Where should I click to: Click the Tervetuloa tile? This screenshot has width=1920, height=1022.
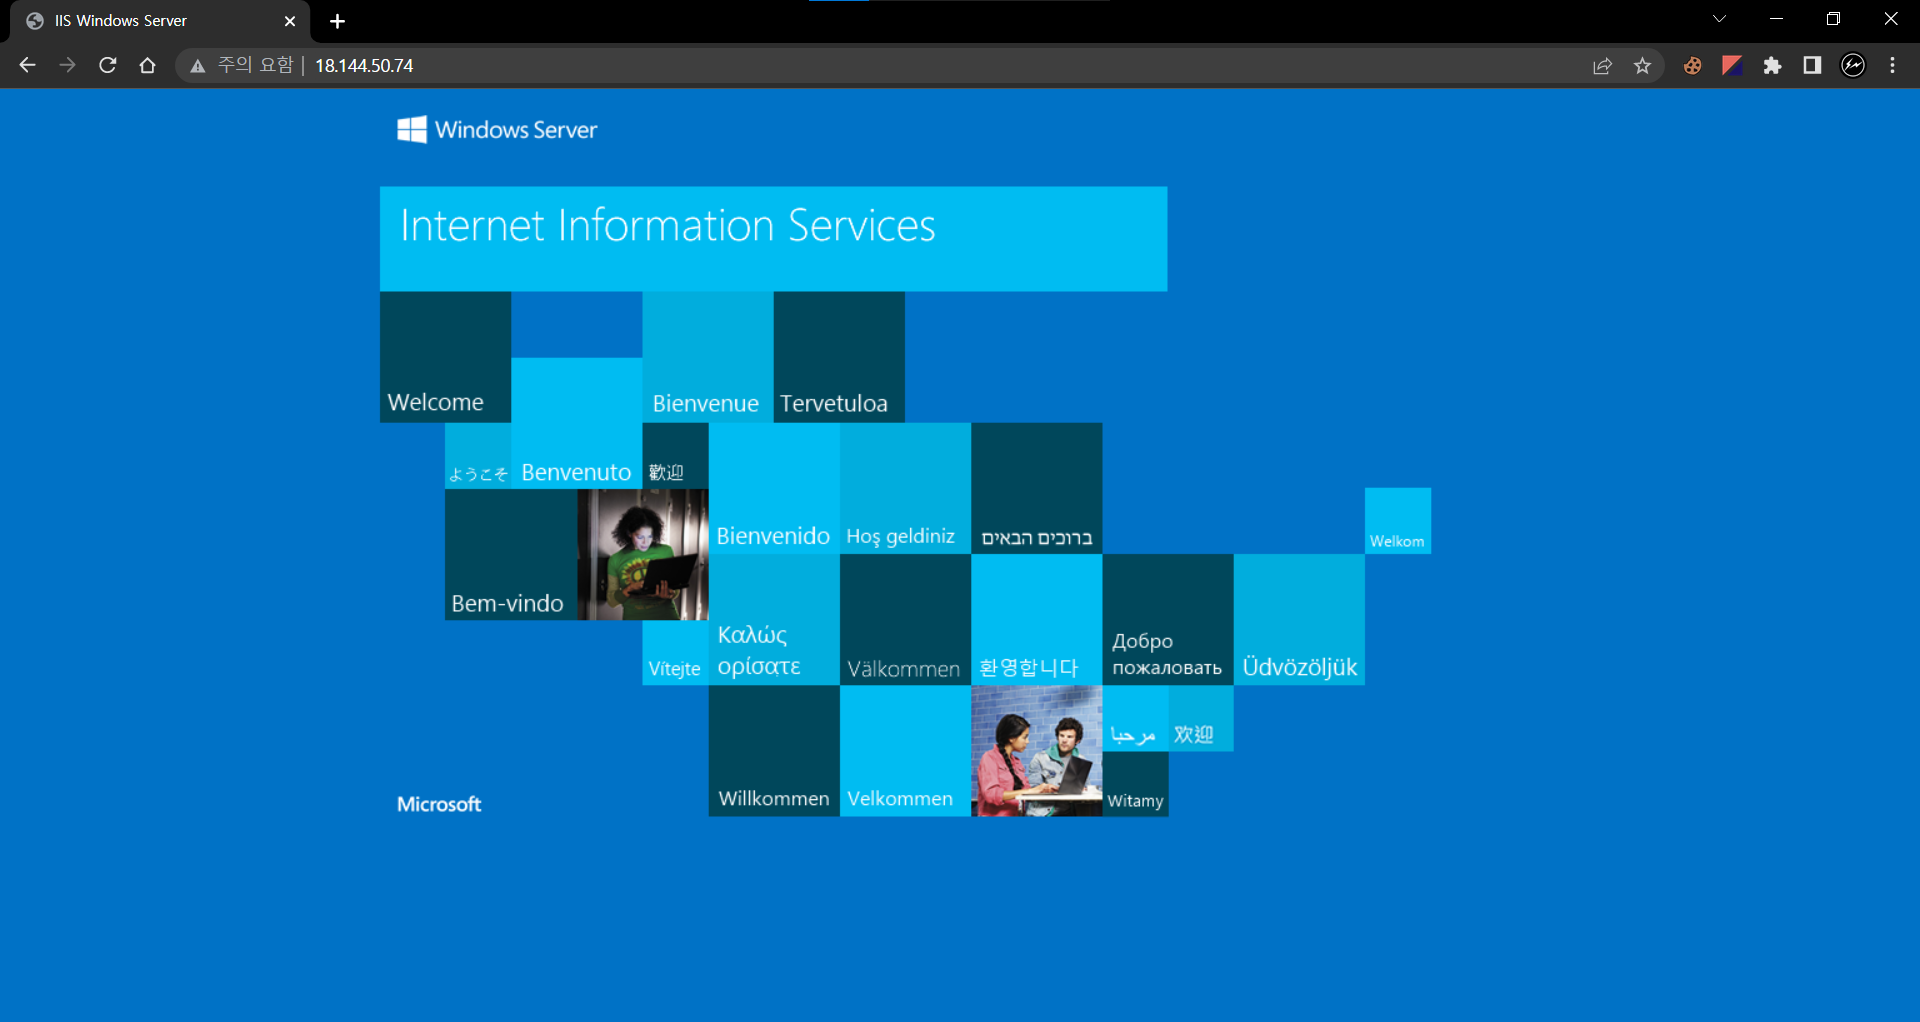pyautogui.click(x=839, y=357)
